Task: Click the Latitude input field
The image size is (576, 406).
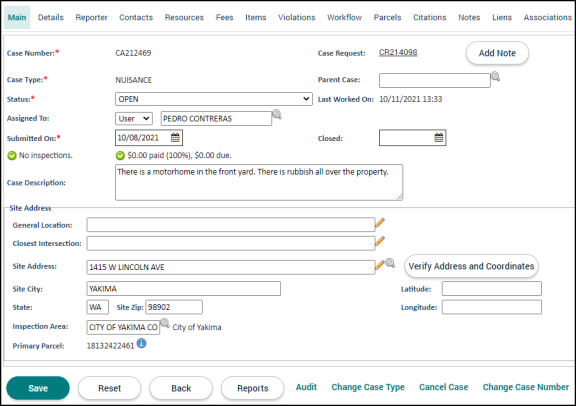Action: pos(492,289)
